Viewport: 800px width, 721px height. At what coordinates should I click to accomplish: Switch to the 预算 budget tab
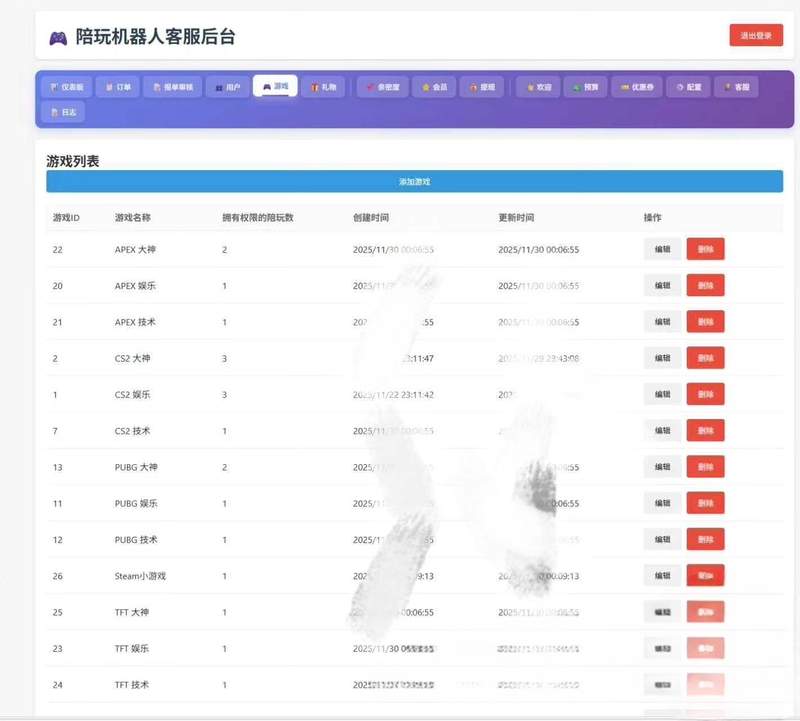[x=586, y=87]
